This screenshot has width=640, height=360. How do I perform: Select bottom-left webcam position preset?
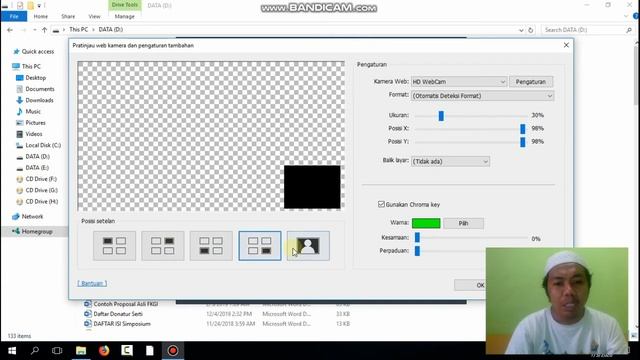point(211,246)
